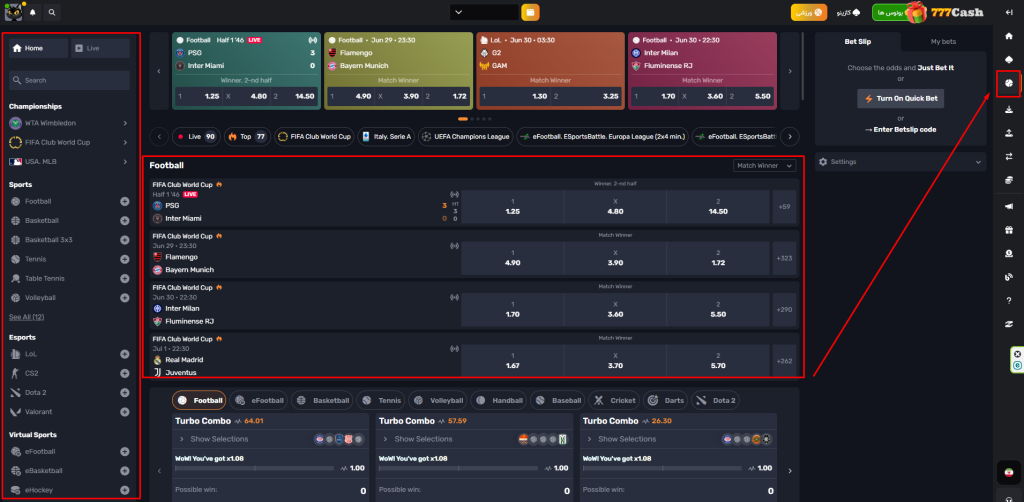Add Football to favorites with its plus icon
The height and width of the screenshot is (502, 1024).
(x=124, y=201)
